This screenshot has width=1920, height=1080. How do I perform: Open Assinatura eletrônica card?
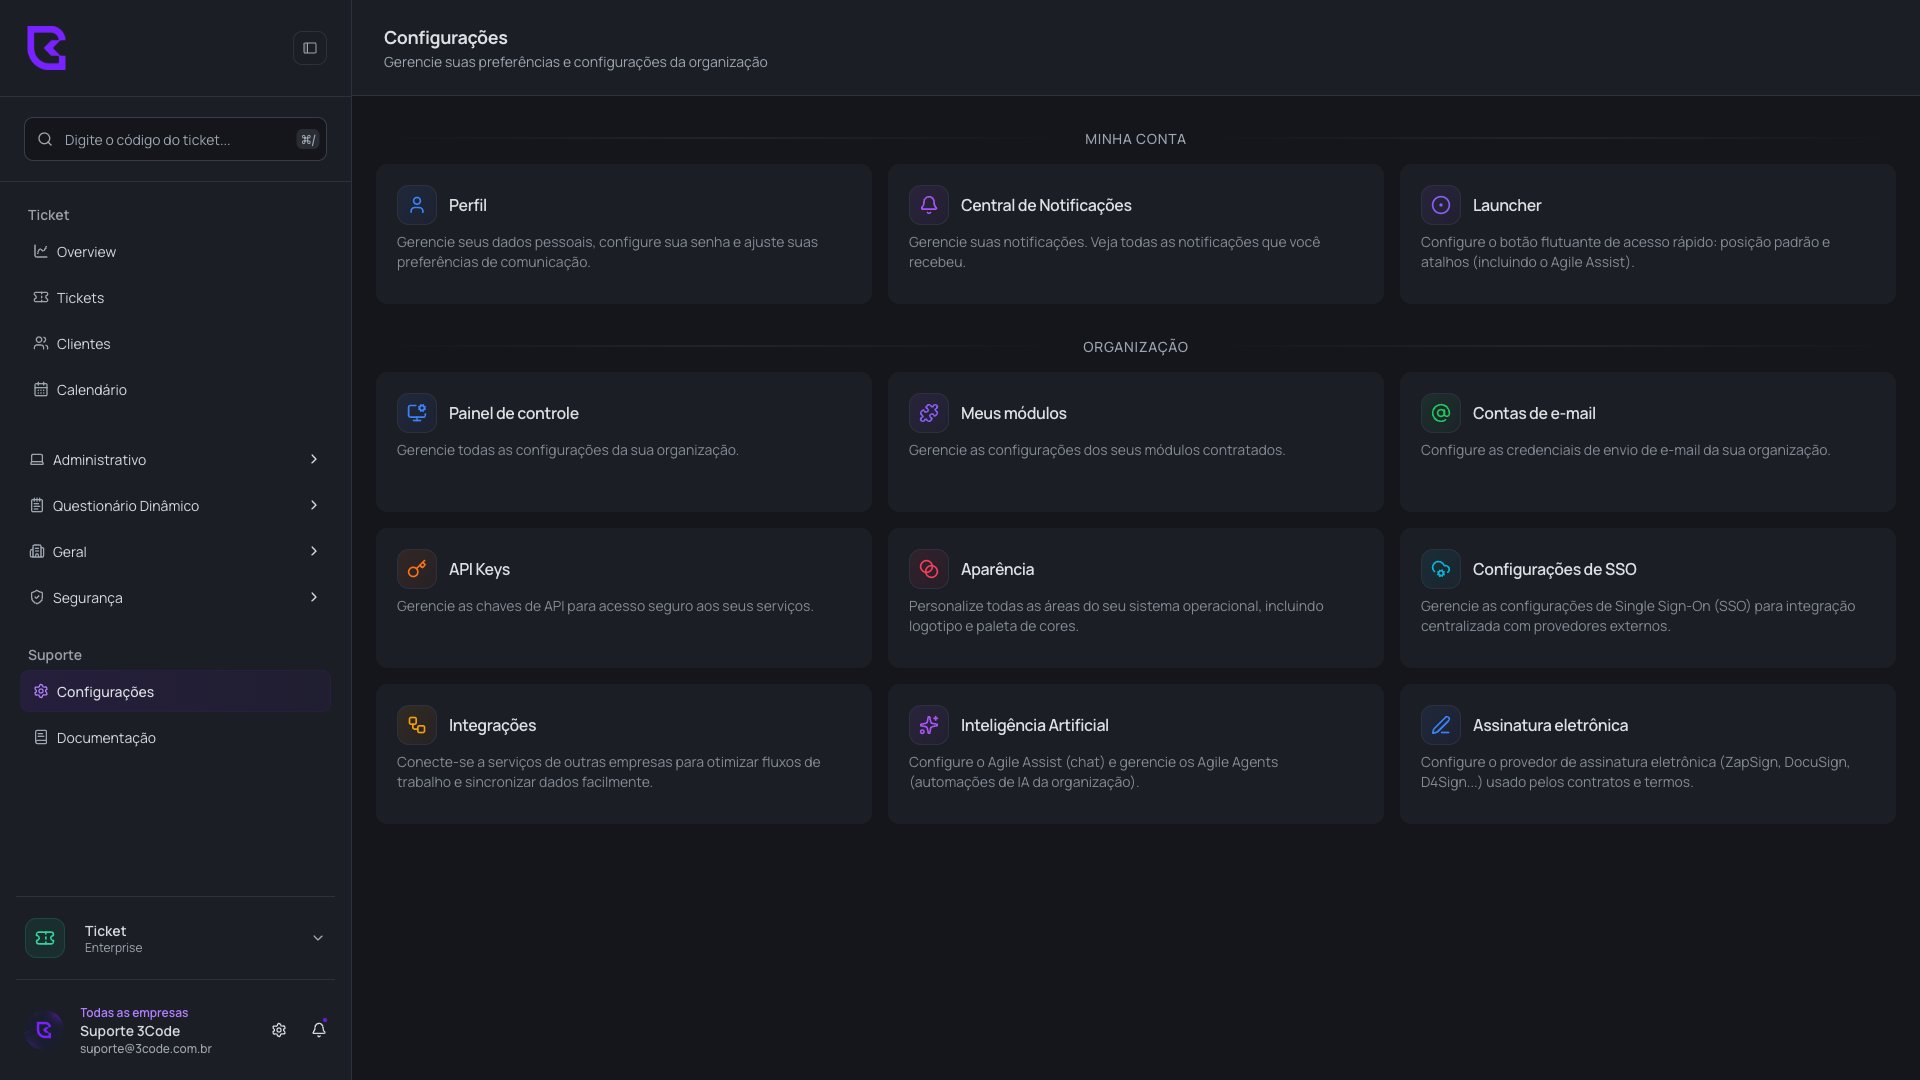pos(1648,754)
